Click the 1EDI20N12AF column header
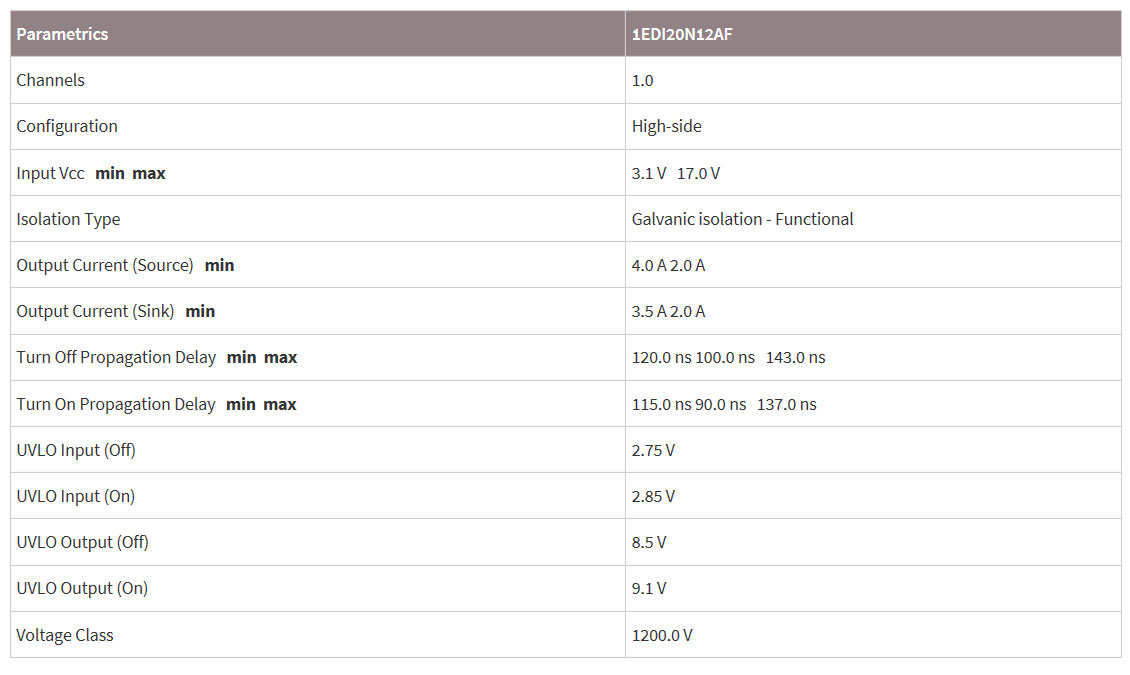This screenshot has height=675, width=1130. 676,34
